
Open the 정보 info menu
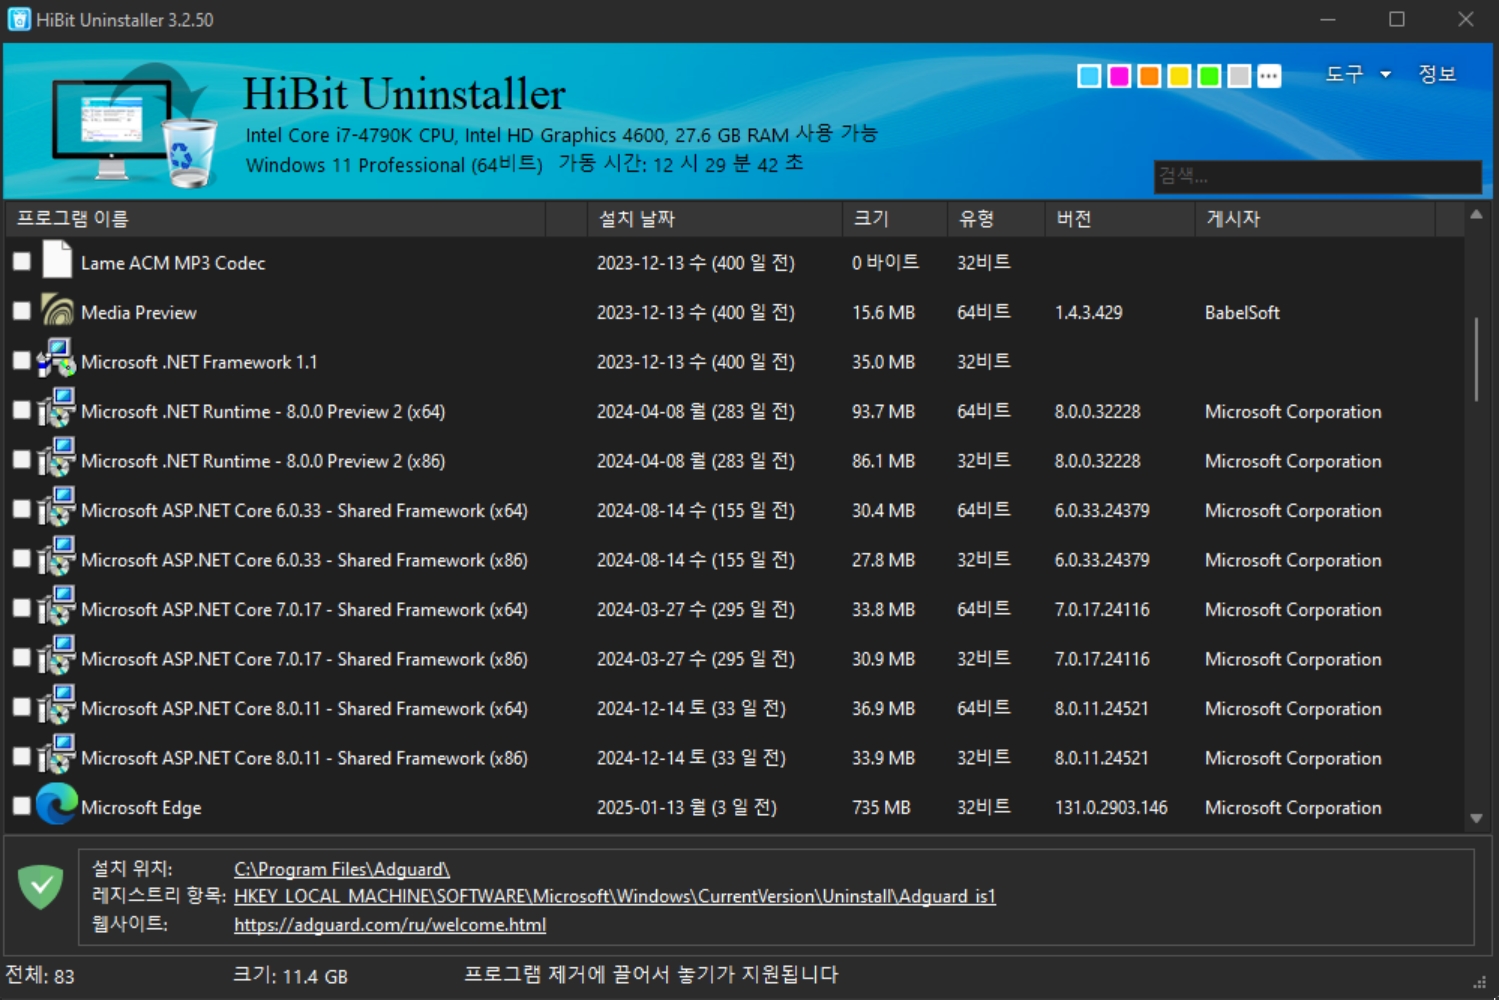click(x=1437, y=74)
